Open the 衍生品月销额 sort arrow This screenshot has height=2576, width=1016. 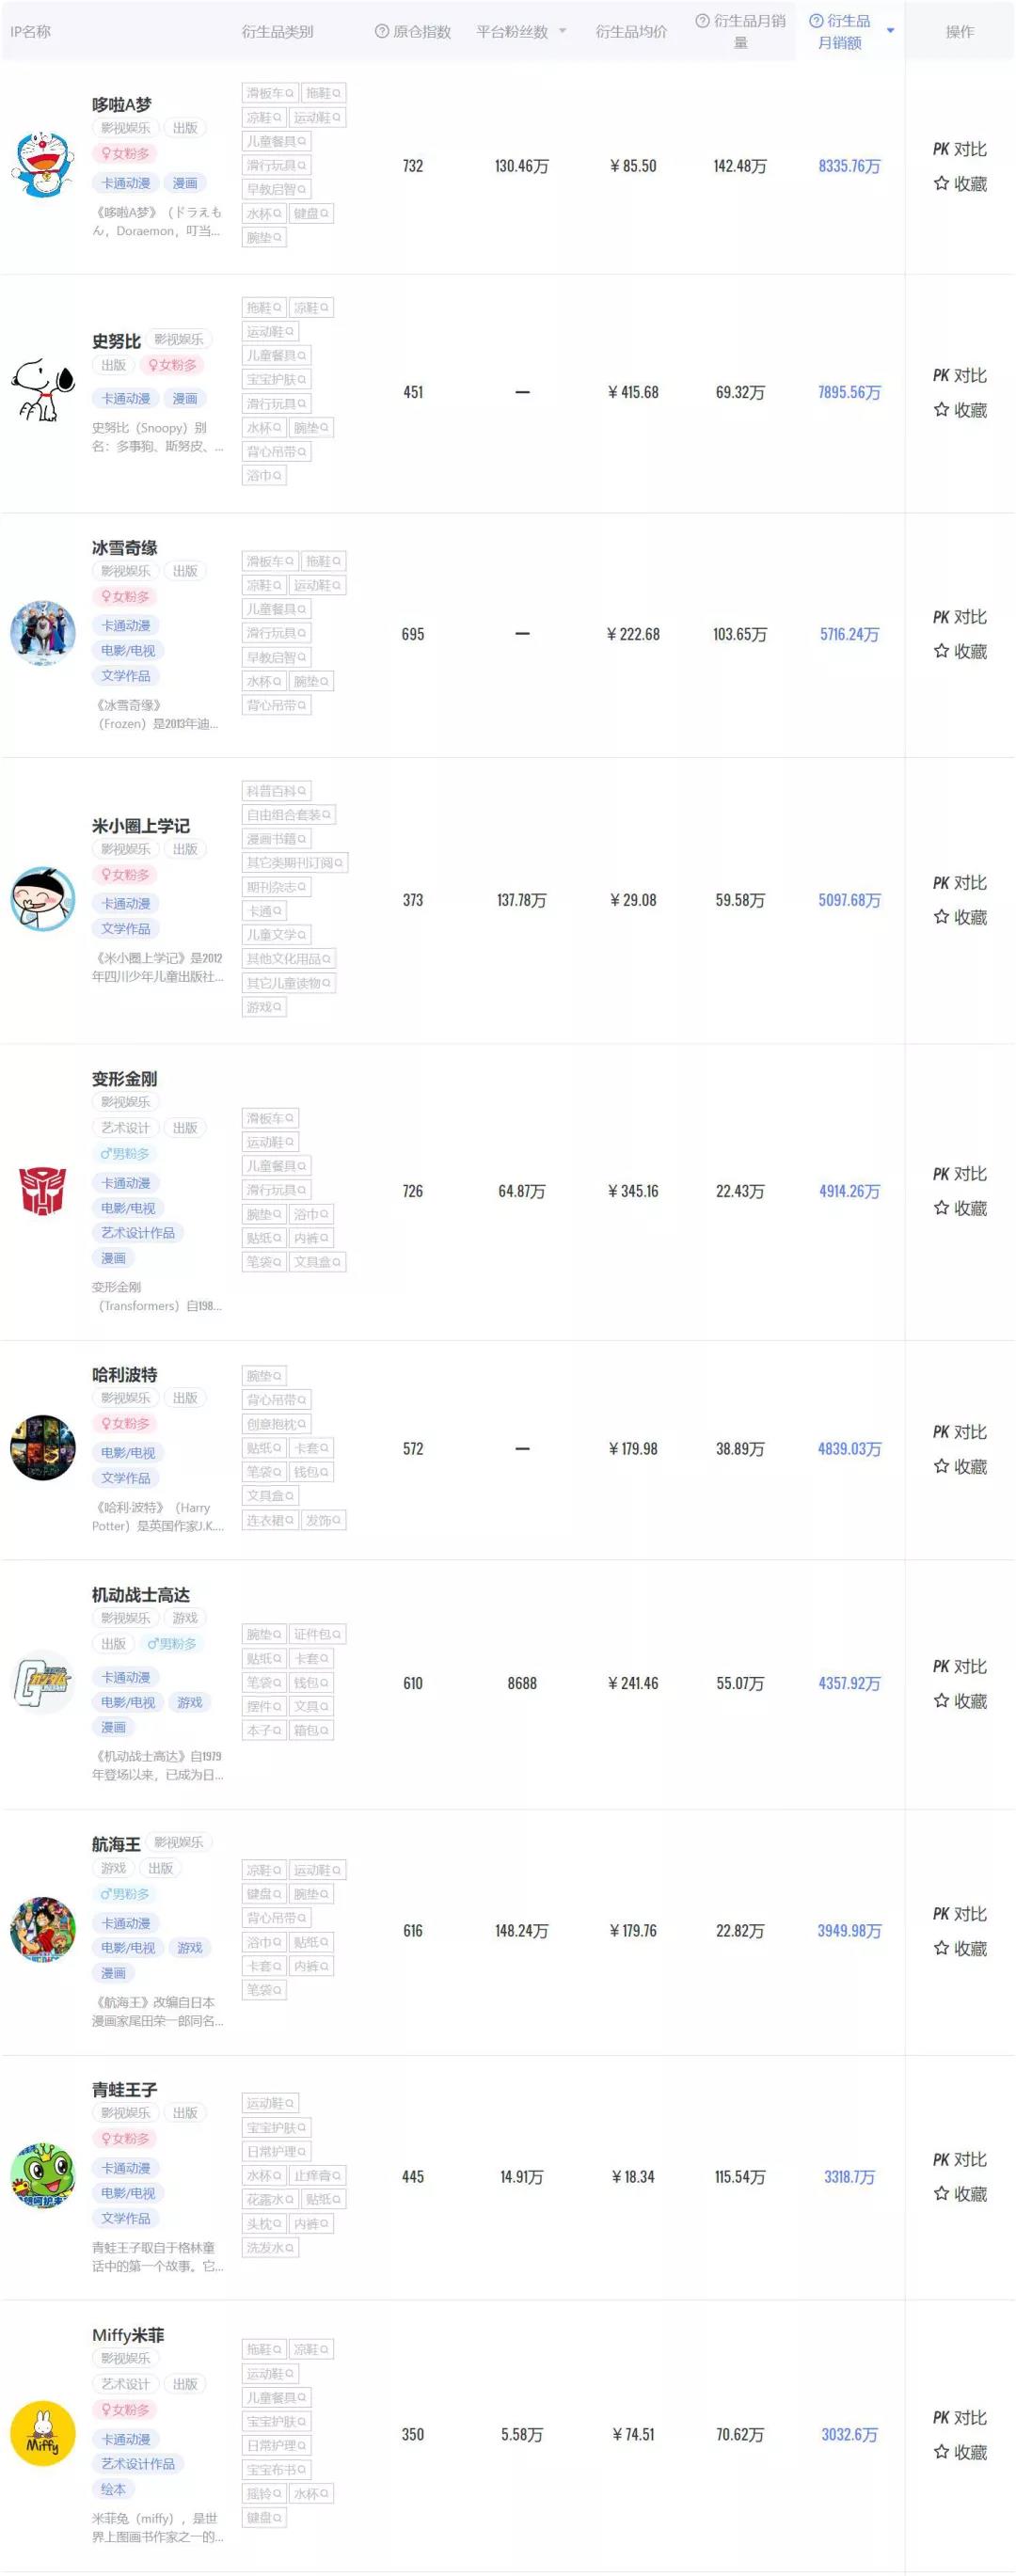point(890,31)
